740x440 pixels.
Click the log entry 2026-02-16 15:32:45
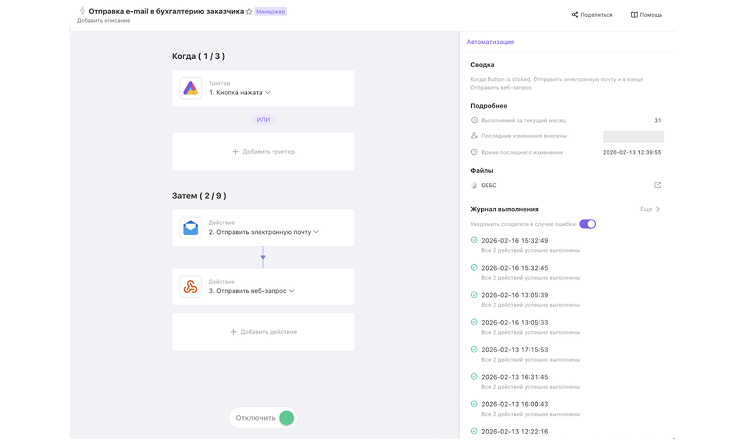514,268
